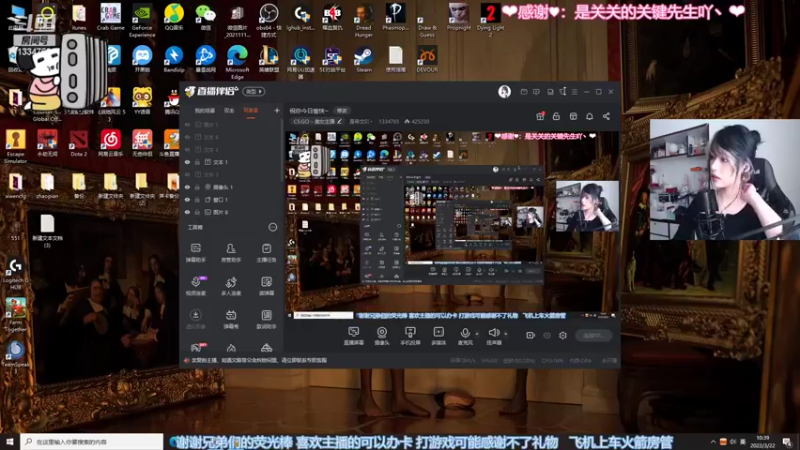Switch to the first scene tab
The width and height of the screenshot is (800, 450).
tap(205, 111)
